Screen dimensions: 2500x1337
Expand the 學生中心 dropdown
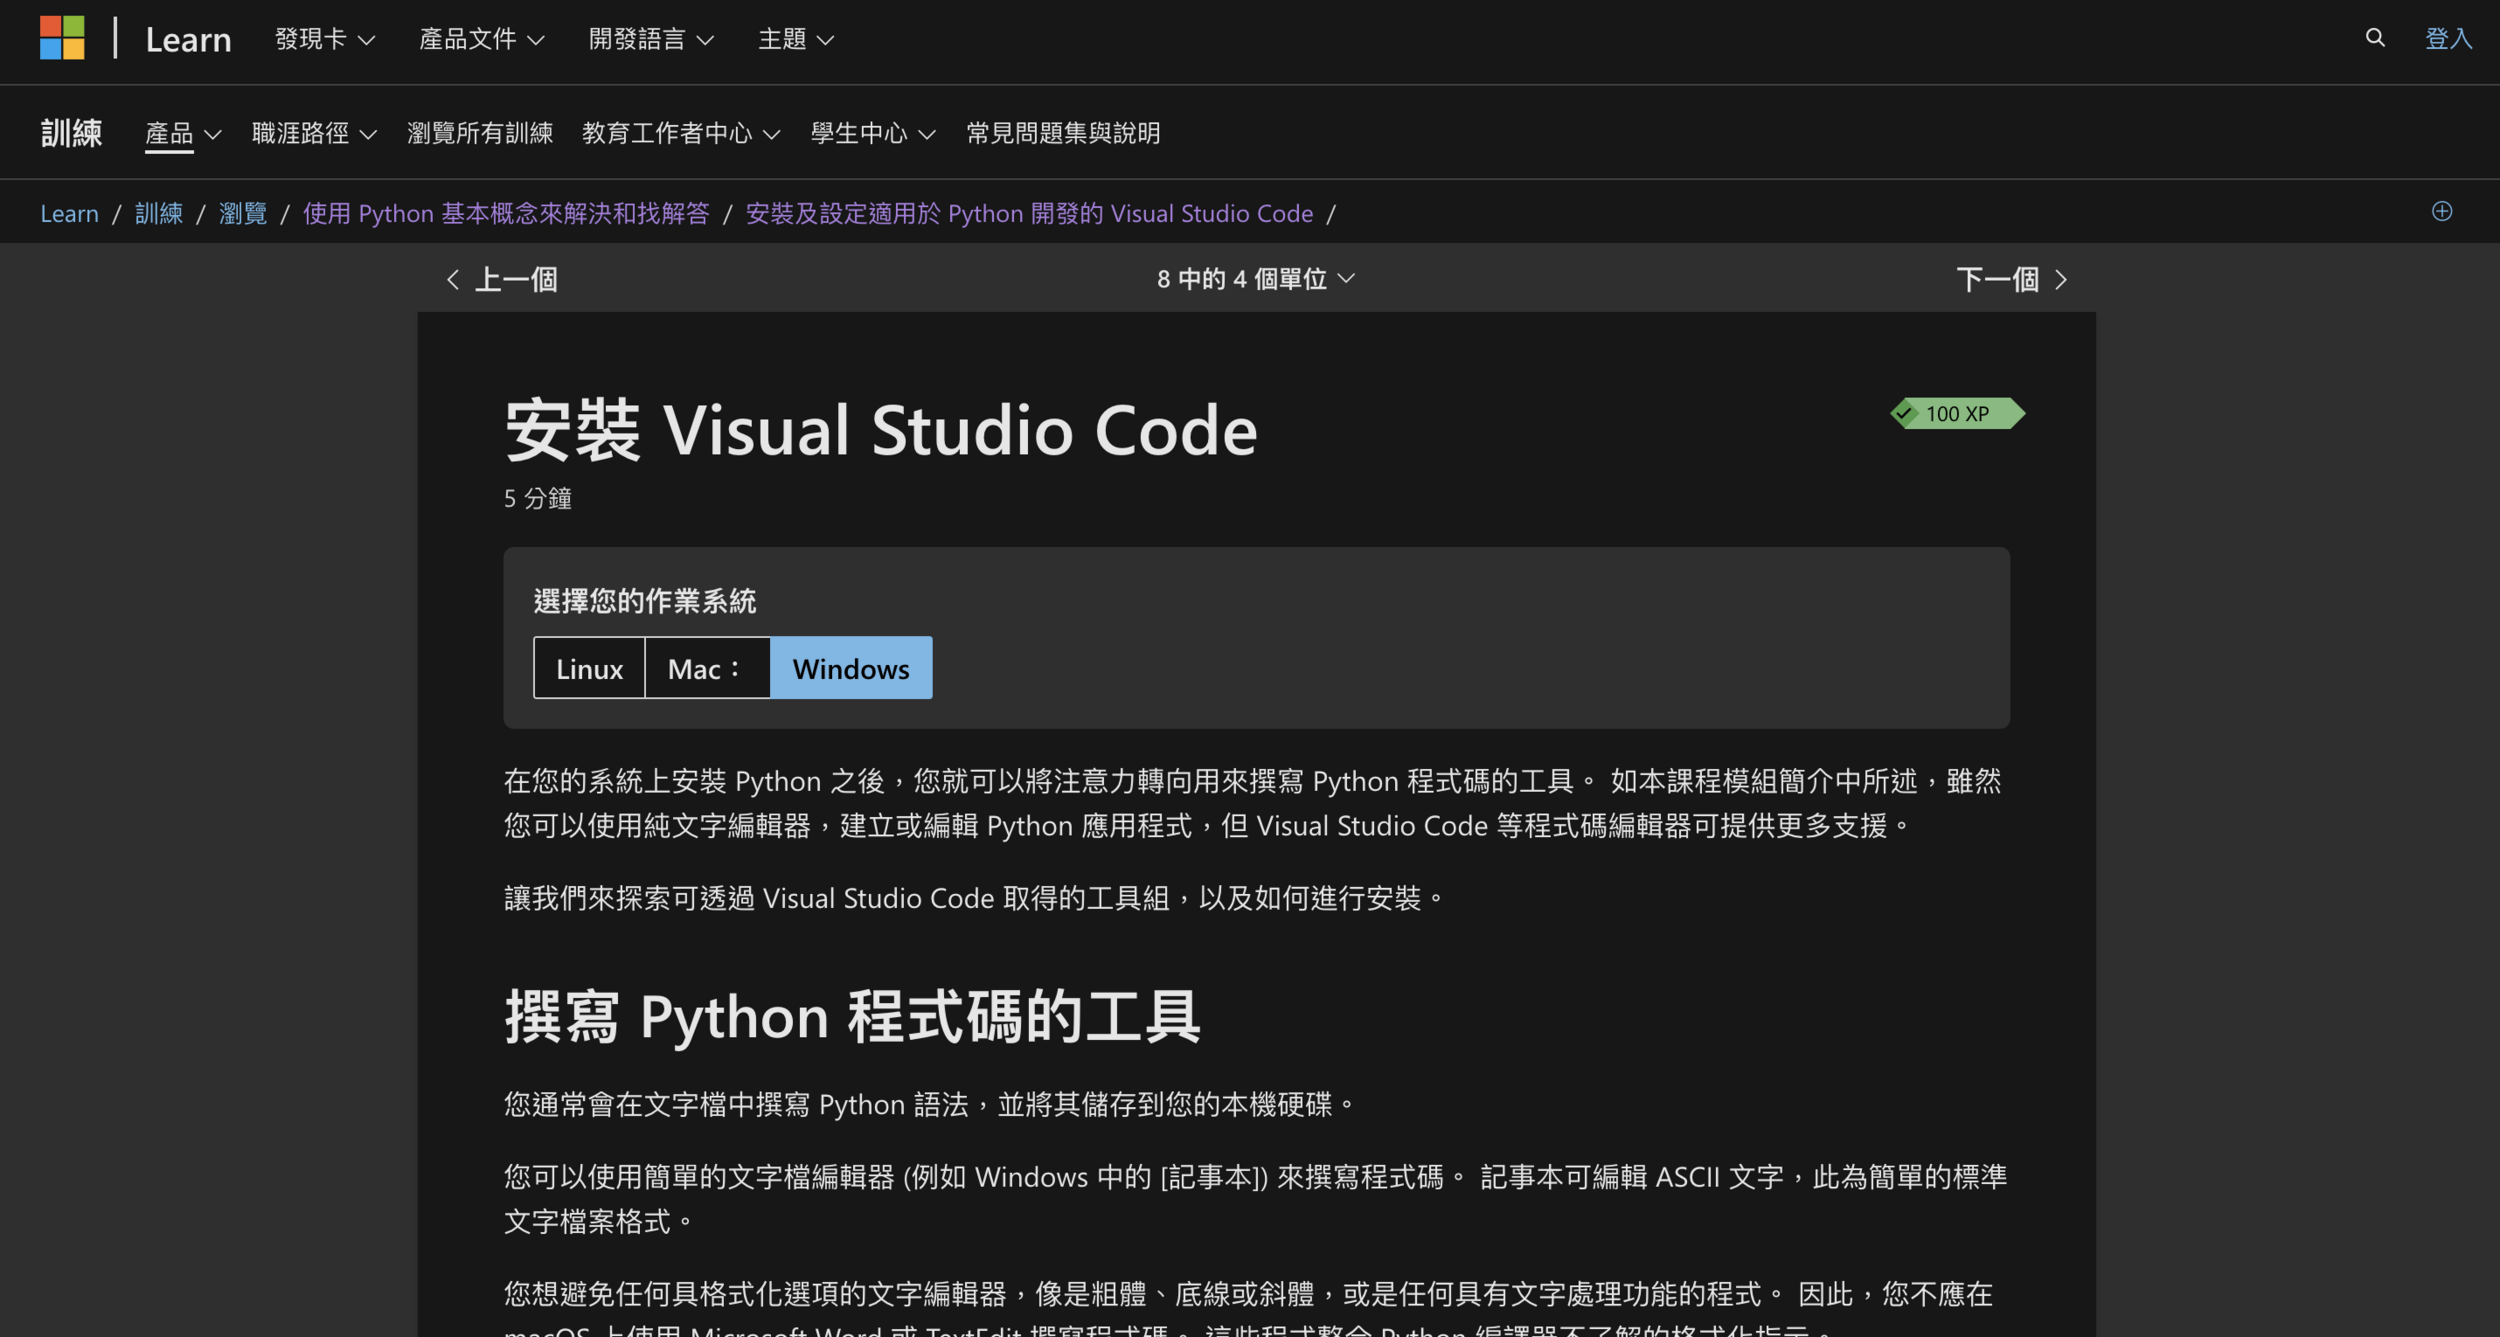(872, 133)
